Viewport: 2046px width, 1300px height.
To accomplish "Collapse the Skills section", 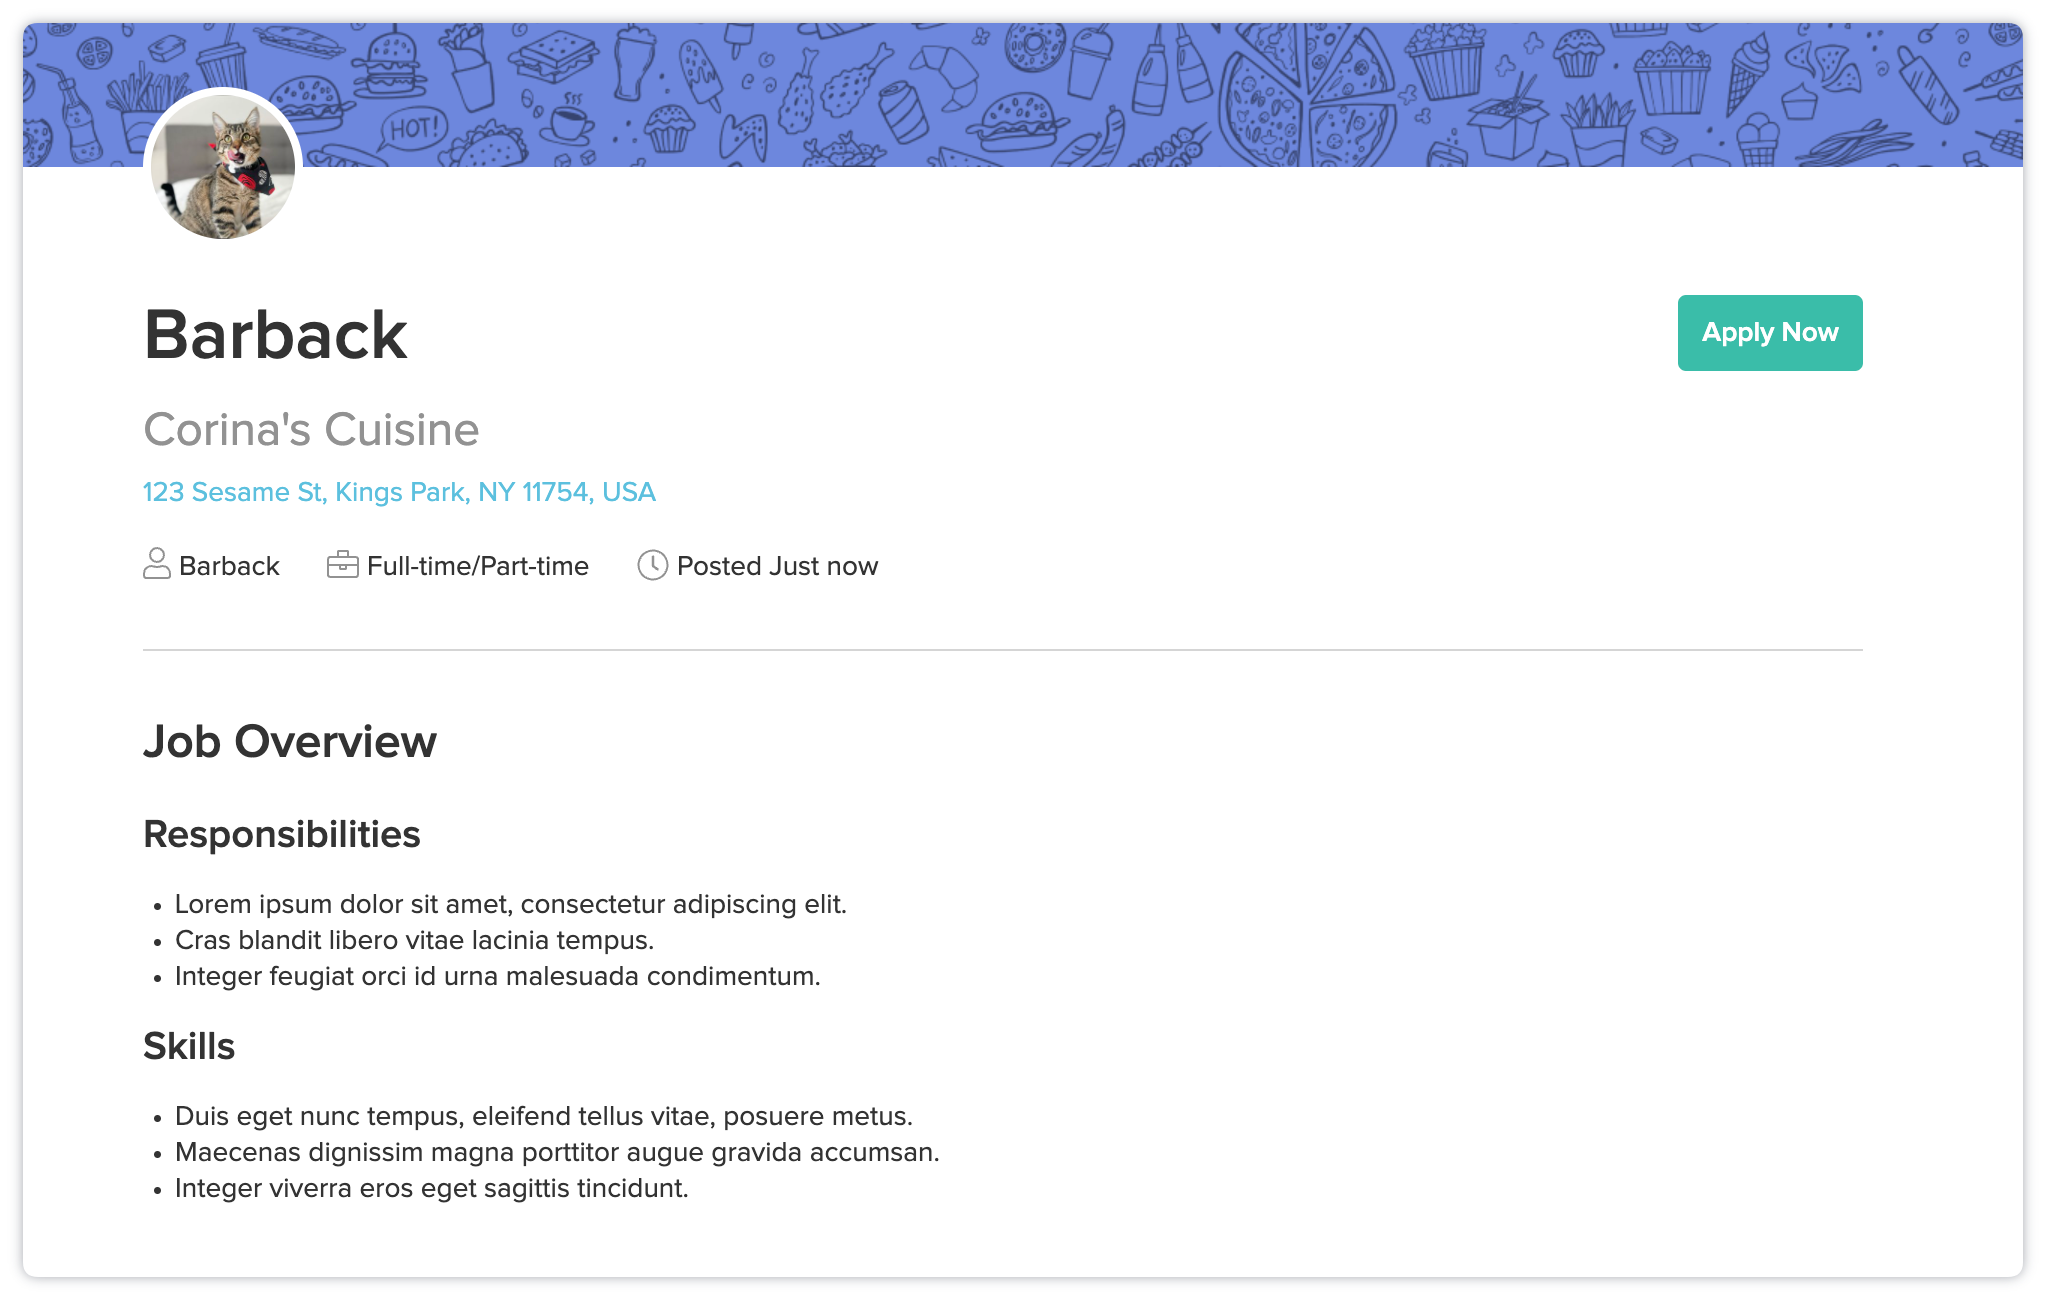I will (189, 1046).
